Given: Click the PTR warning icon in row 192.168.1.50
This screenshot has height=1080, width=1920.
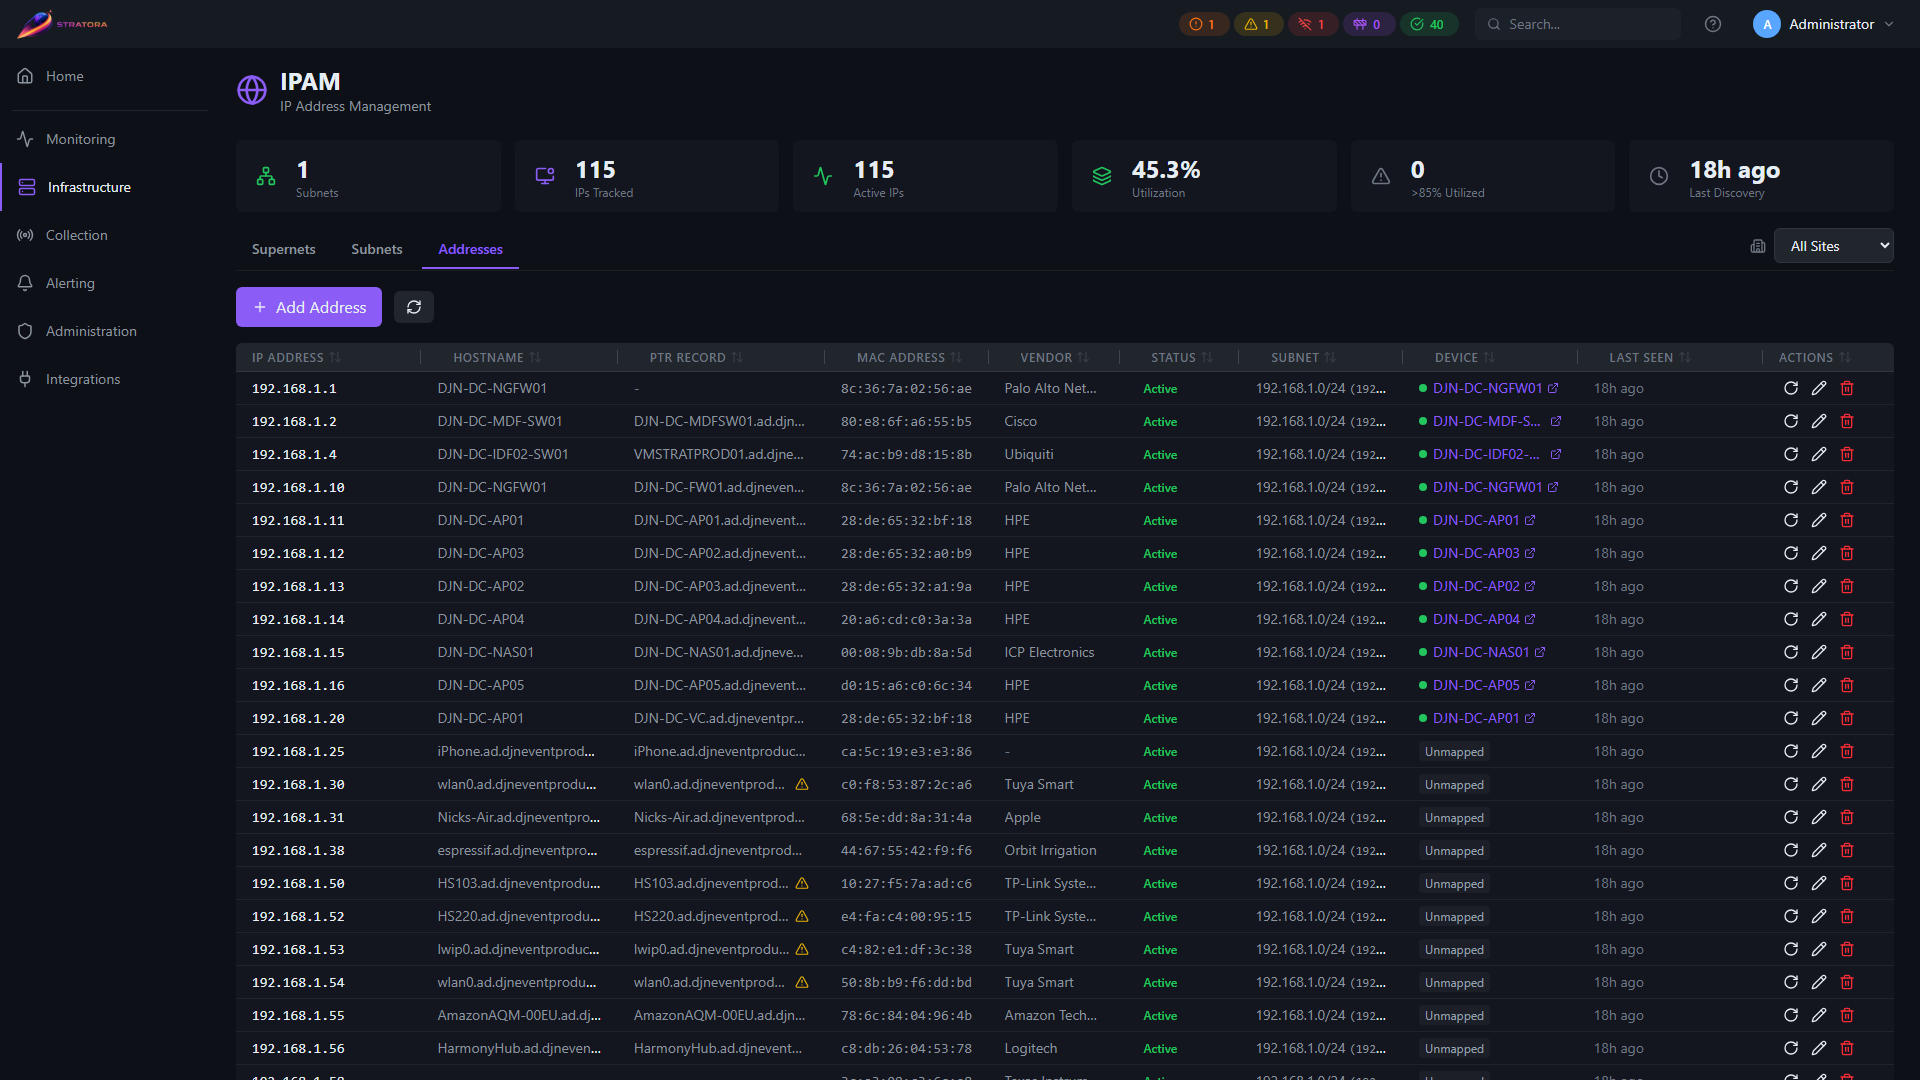Looking at the screenshot, I should click(x=802, y=883).
